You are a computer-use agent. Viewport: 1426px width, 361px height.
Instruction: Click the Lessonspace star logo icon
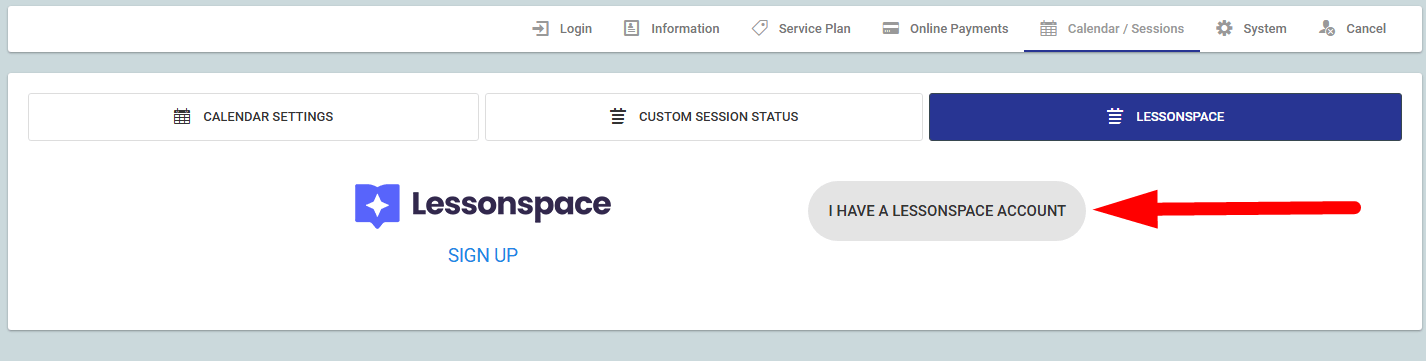coord(377,206)
